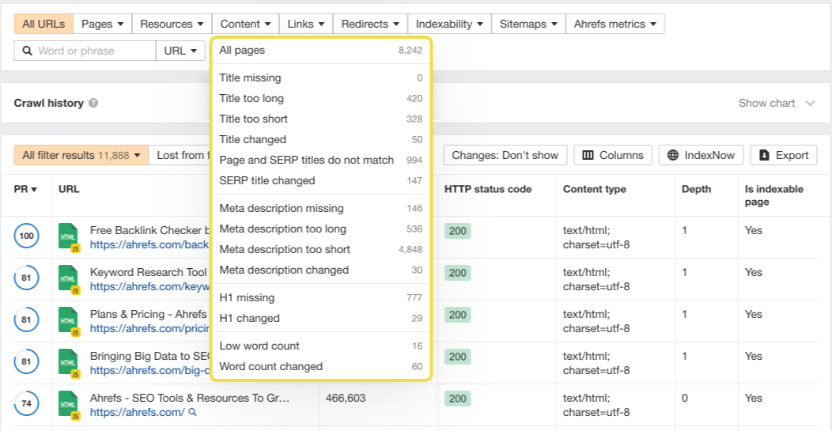
Task: Click the IndexNow button
Action: coord(701,155)
